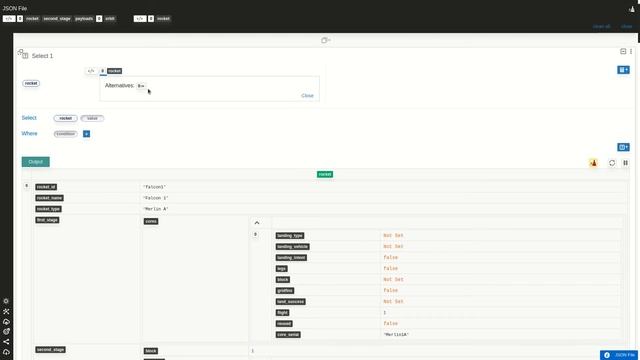The height and width of the screenshot is (360, 640).
Task: Click the blue add-panel button near top right
Action: coord(623,70)
